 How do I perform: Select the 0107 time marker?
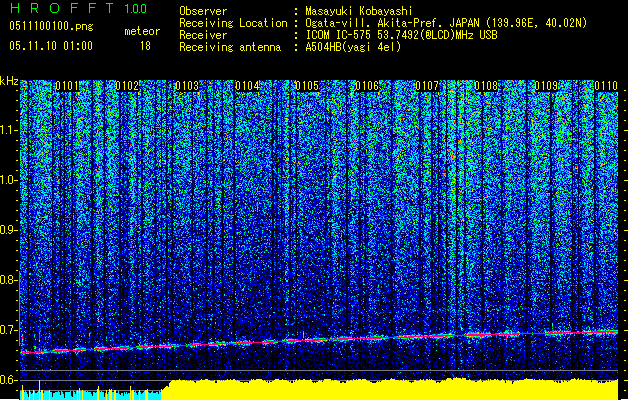(x=426, y=87)
